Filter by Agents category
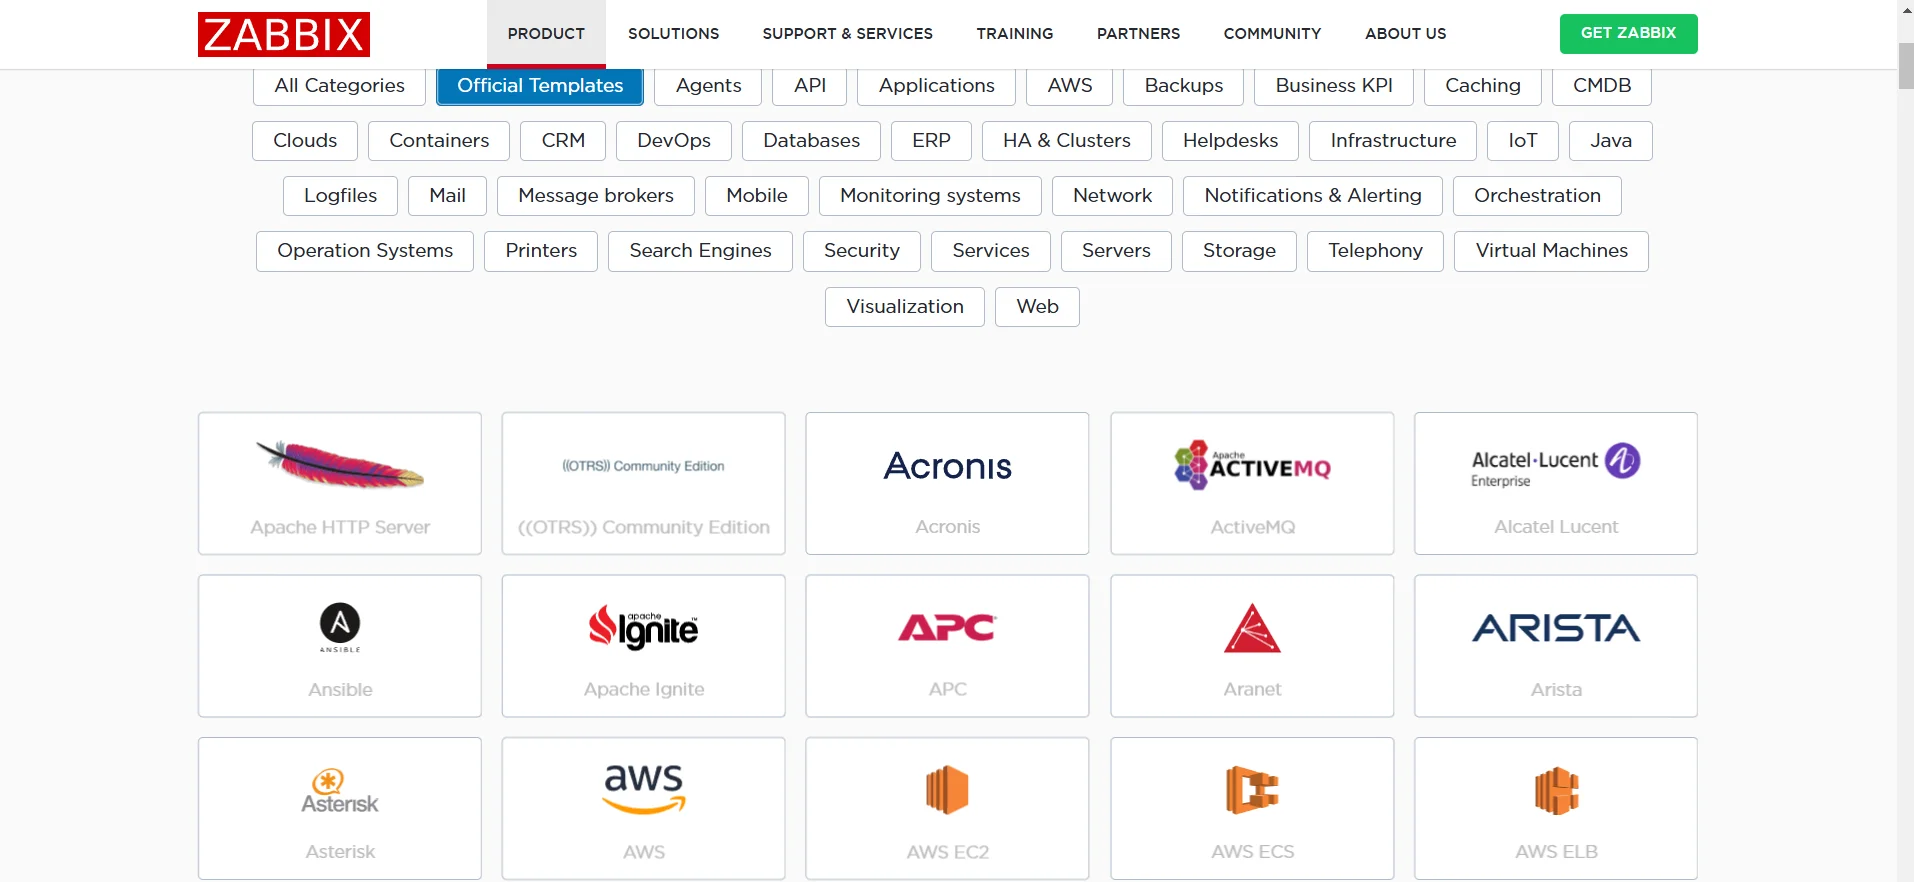Viewport: 1914px width, 882px height. [x=708, y=86]
